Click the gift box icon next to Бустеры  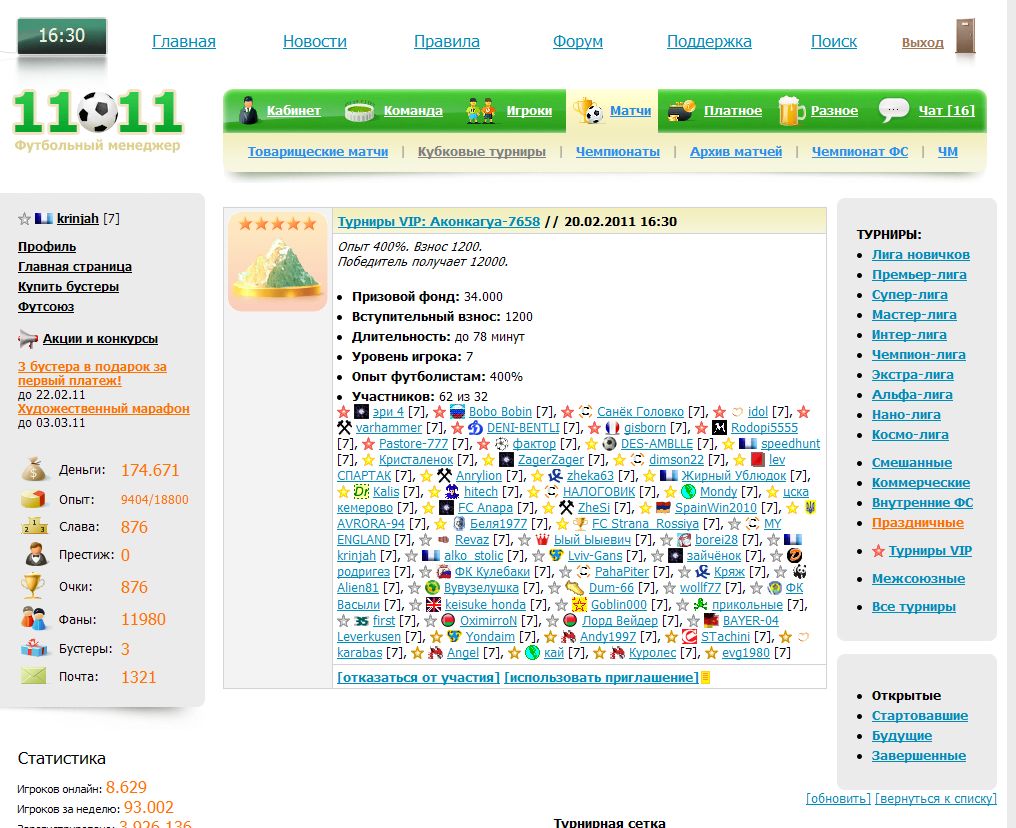[34, 648]
